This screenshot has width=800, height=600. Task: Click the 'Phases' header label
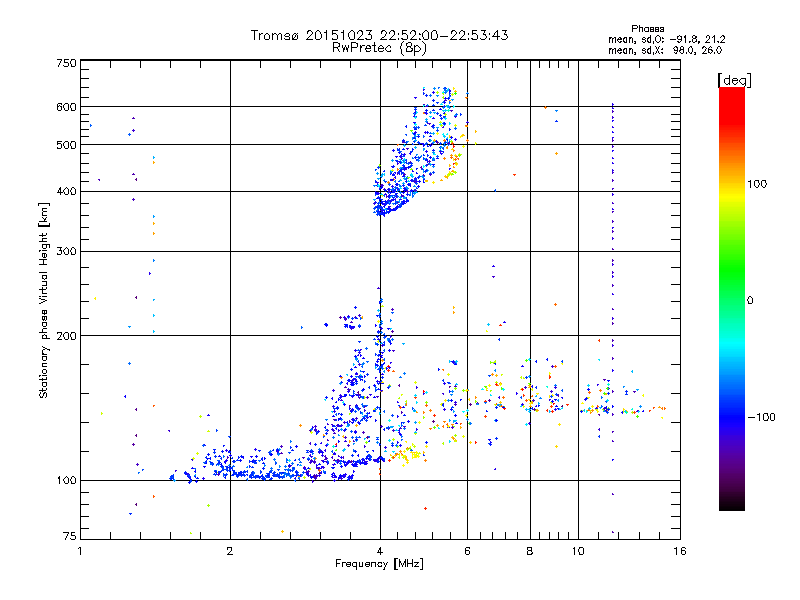647,29
